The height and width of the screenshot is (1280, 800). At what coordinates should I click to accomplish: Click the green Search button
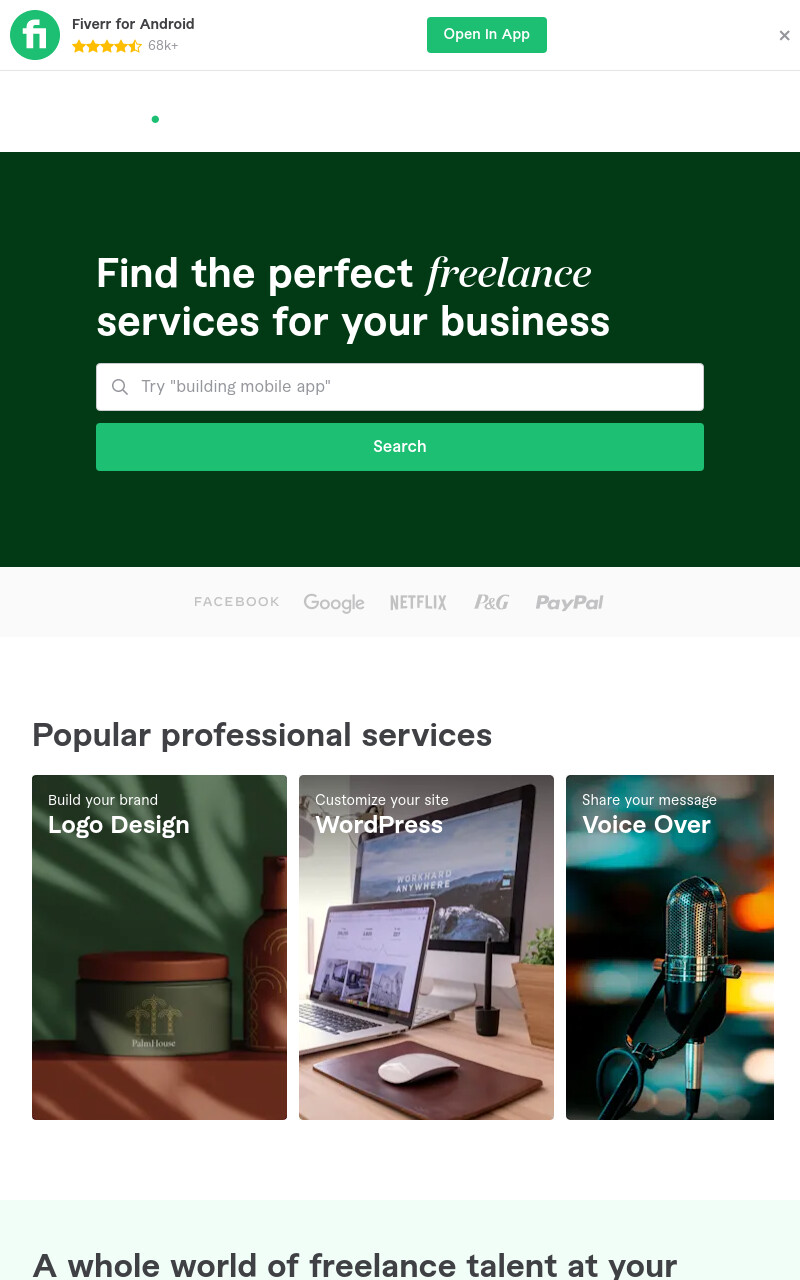[x=400, y=447]
